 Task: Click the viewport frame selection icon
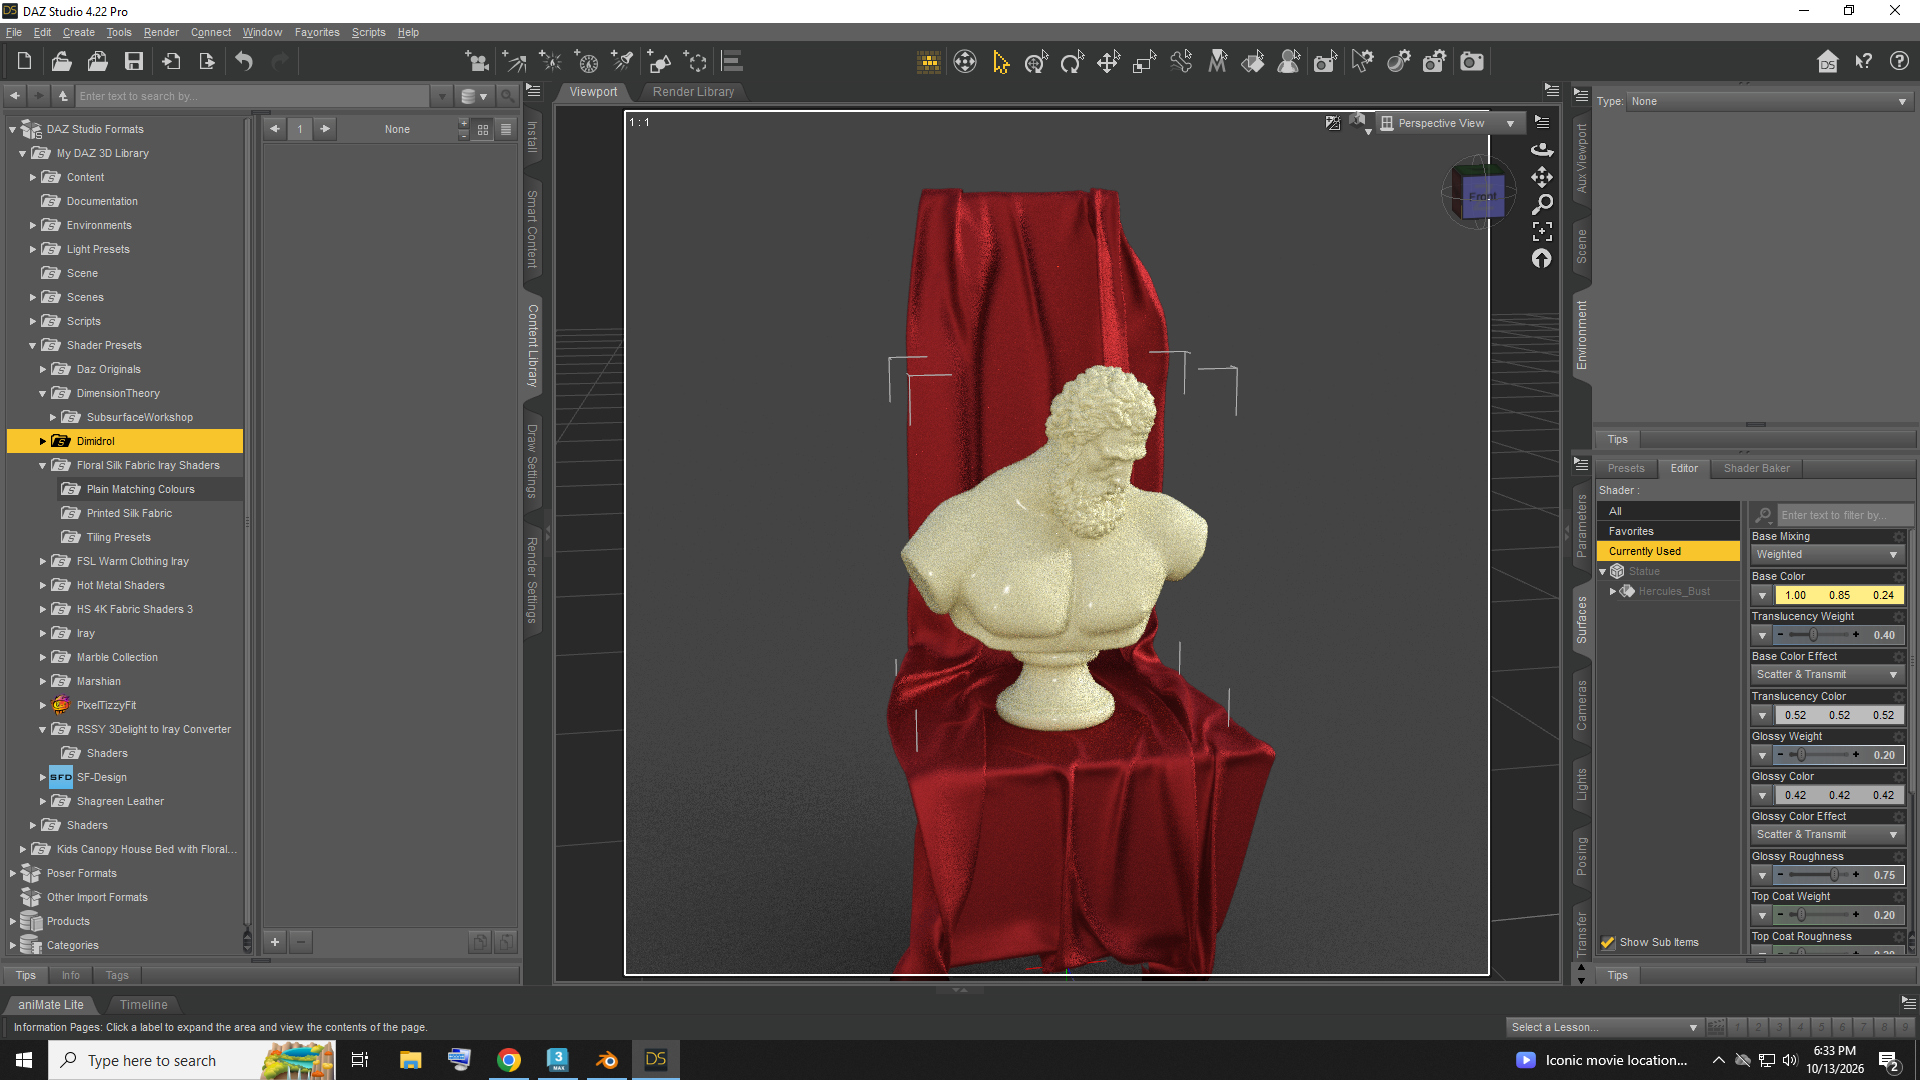pyautogui.click(x=1542, y=232)
